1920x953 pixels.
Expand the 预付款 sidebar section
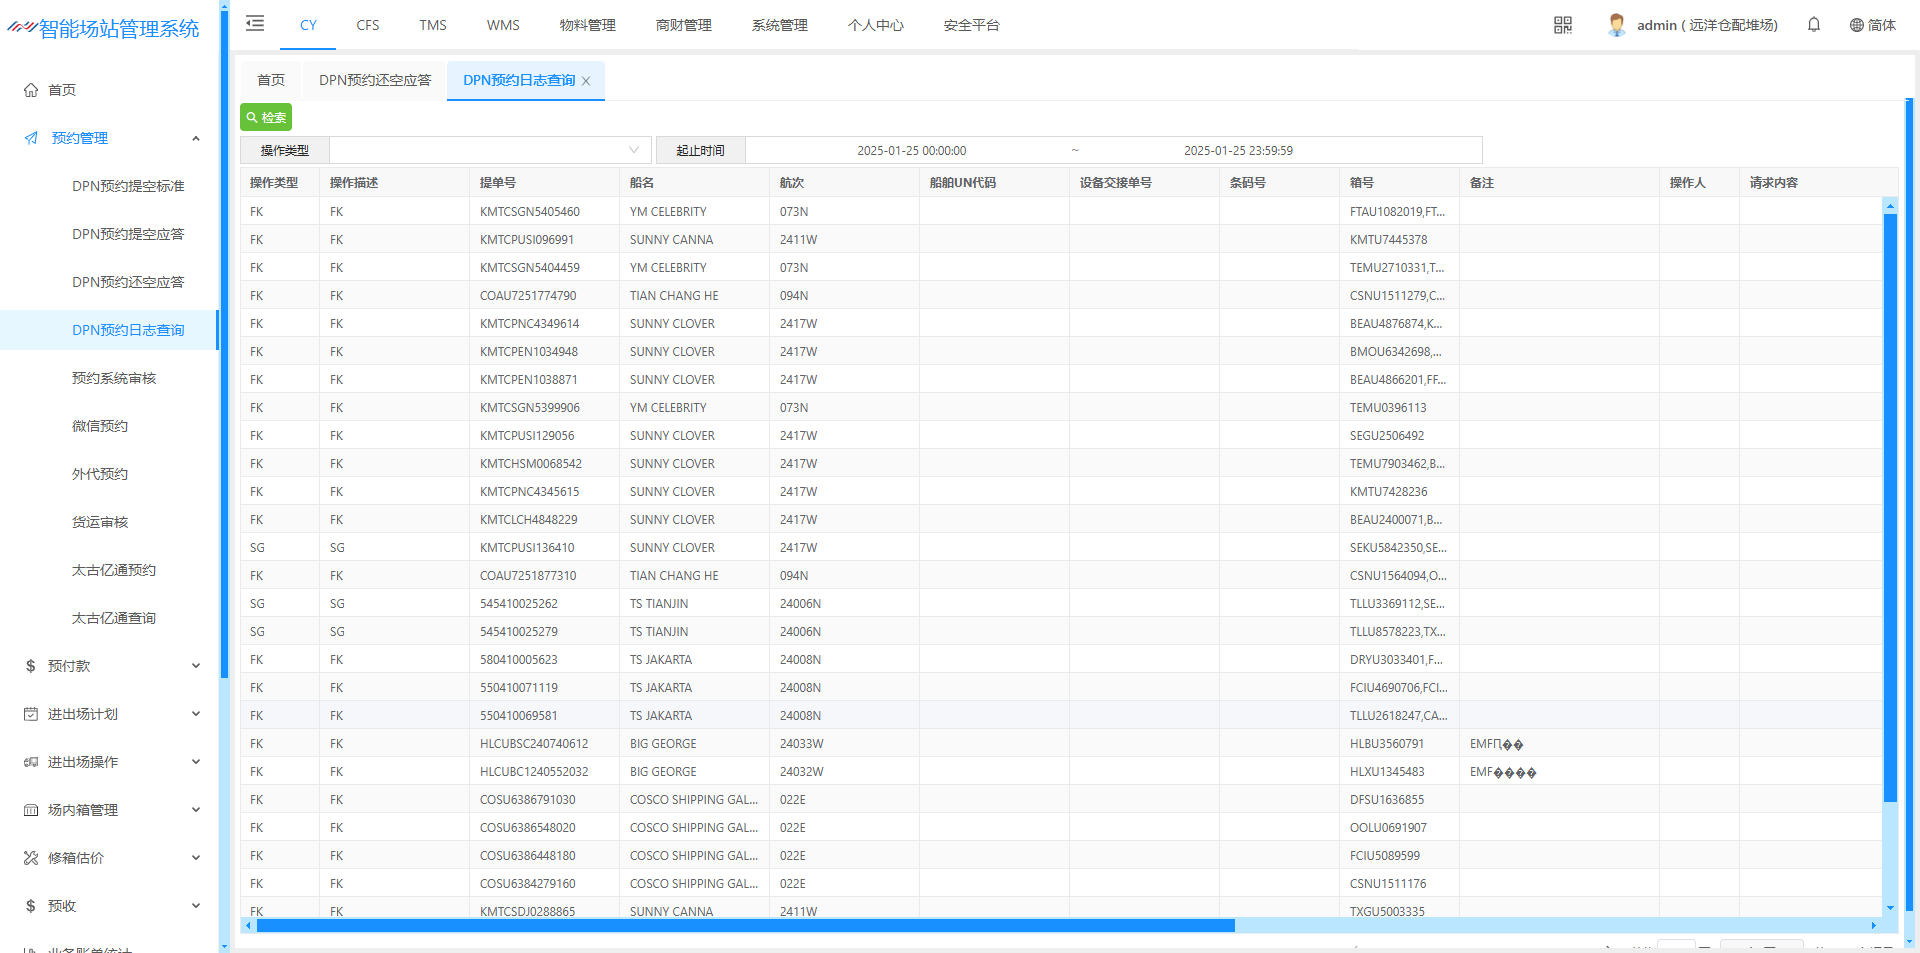pos(196,666)
